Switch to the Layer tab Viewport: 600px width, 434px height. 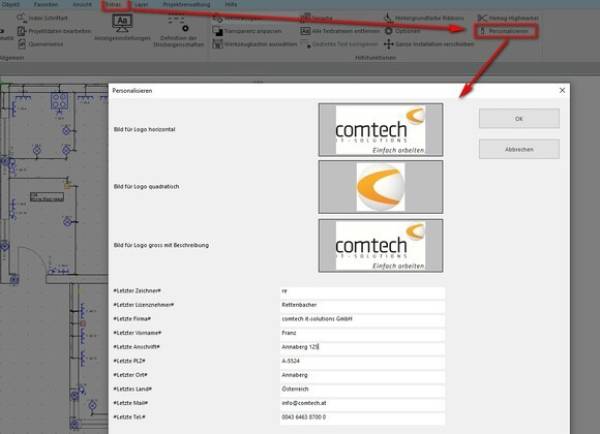click(x=141, y=5)
